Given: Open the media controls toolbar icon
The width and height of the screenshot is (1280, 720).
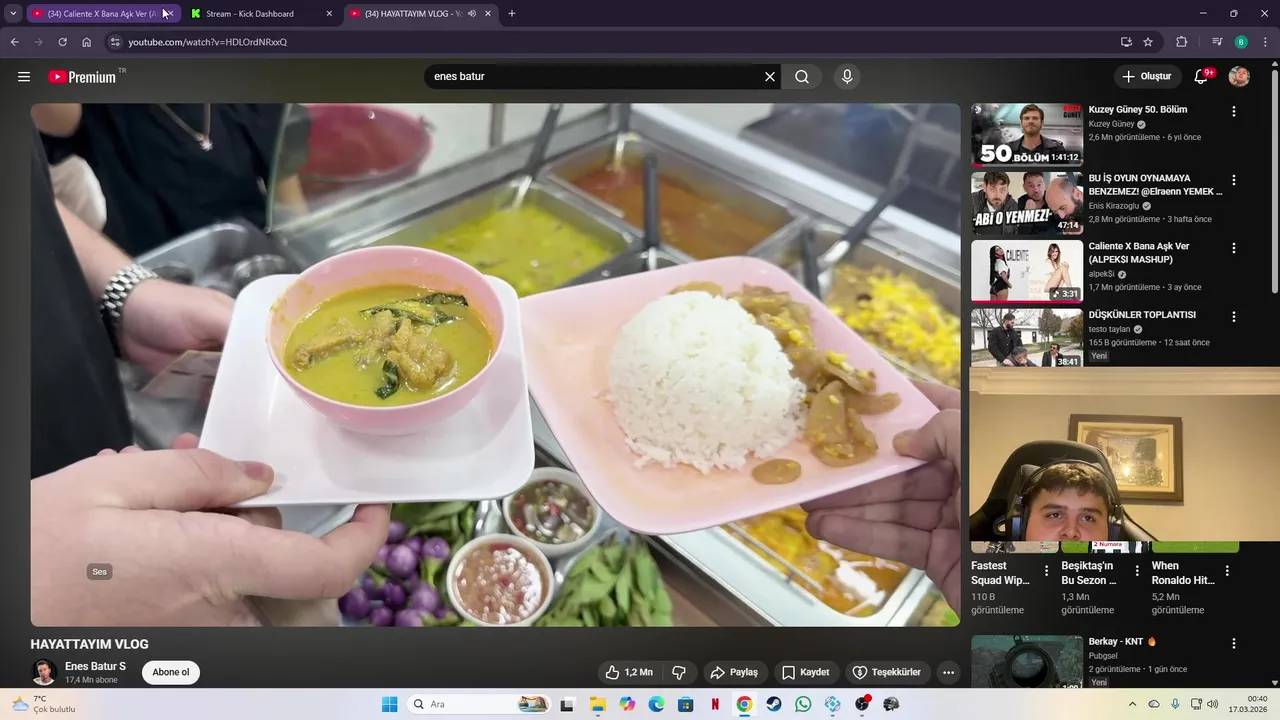Looking at the screenshot, I should click(x=1217, y=42).
